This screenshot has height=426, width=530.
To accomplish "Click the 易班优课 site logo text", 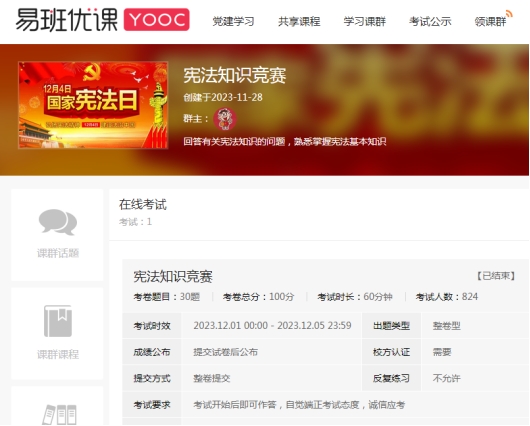I will click(67, 20).
